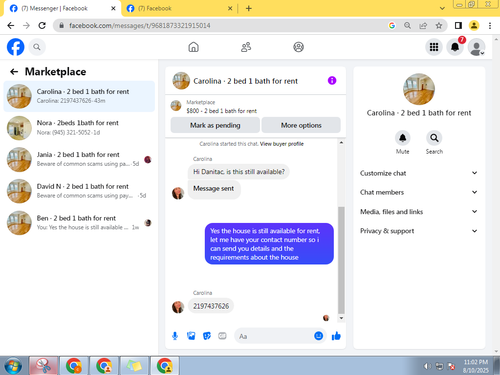The width and height of the screenshot is (500, 375).
Task: Open the emoji picker smiley icon
Action: click(x=318, y=336)
